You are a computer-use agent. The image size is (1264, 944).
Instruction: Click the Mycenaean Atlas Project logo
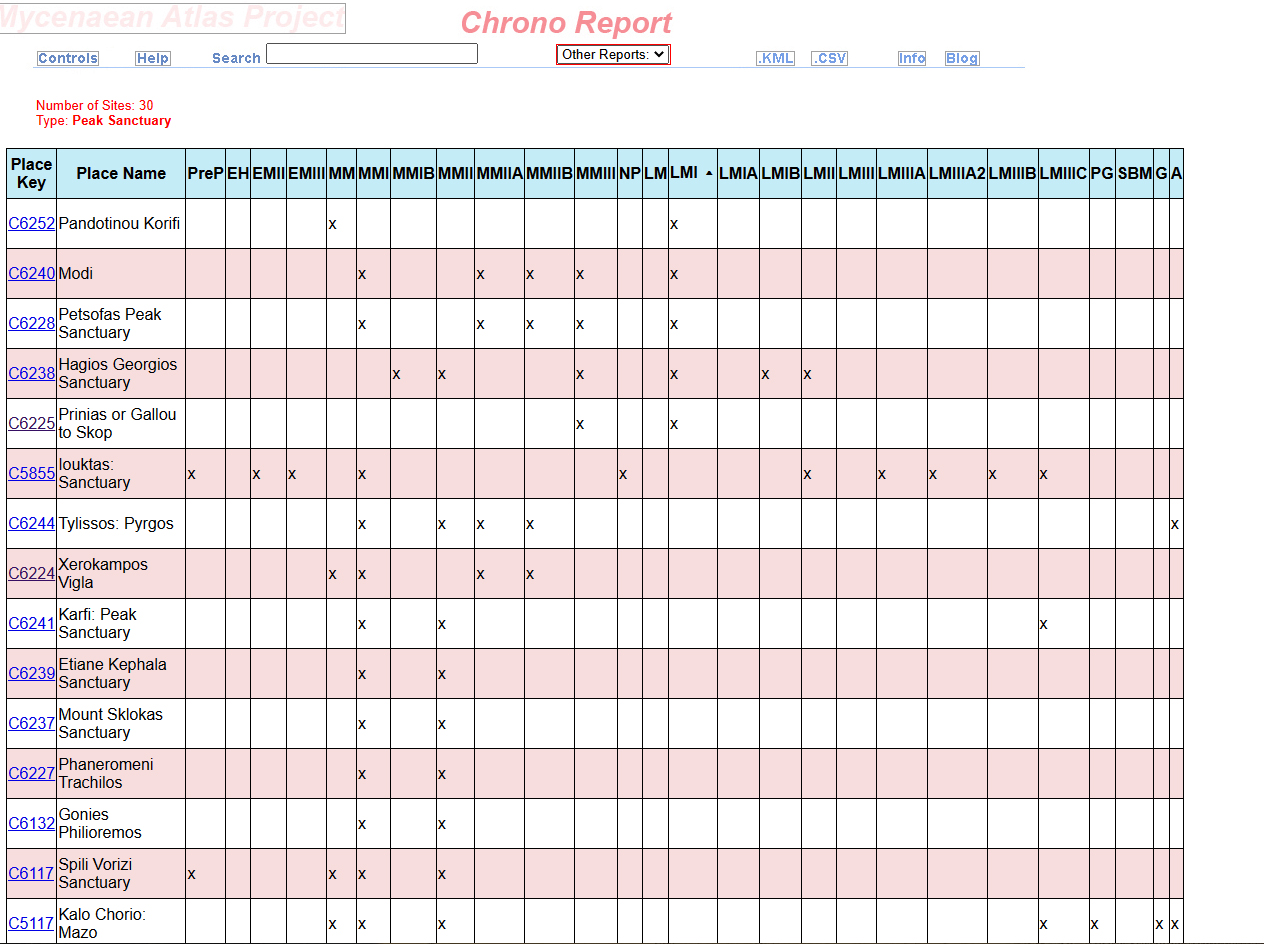(x=172, y=18)
